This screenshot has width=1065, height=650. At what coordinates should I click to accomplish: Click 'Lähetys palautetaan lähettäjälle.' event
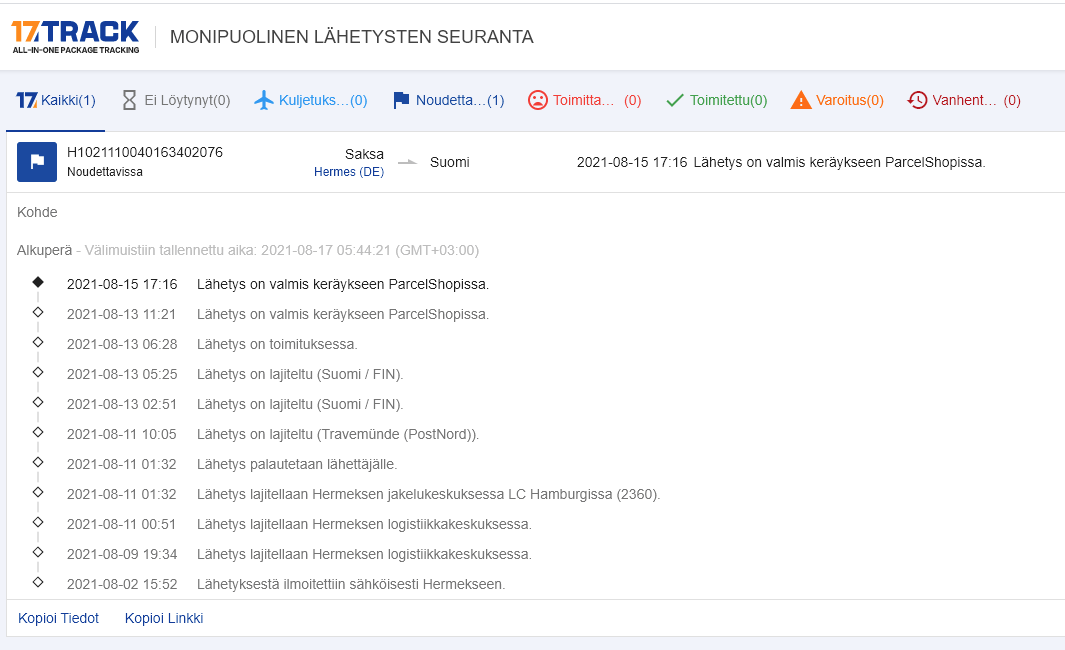pyautogui.click(x=297, y=465)
